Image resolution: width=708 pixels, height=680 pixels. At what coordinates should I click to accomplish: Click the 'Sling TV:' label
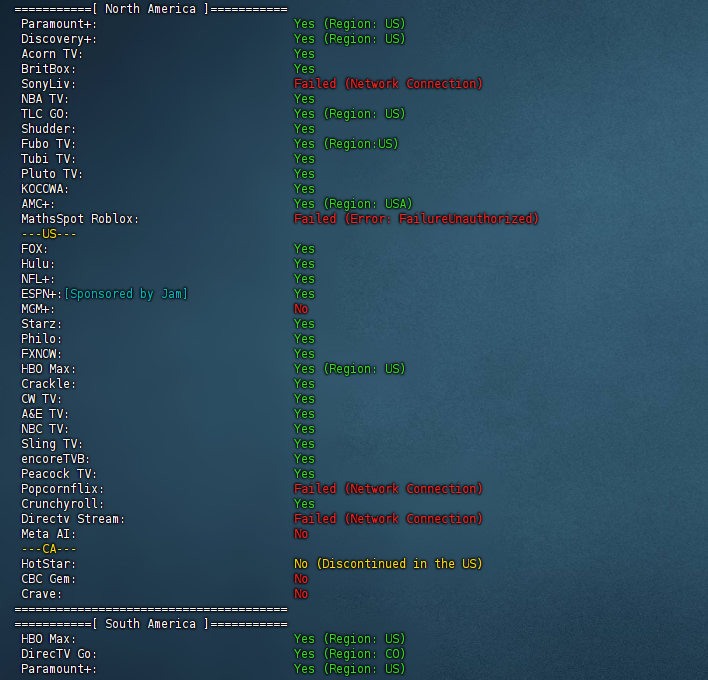52,444
